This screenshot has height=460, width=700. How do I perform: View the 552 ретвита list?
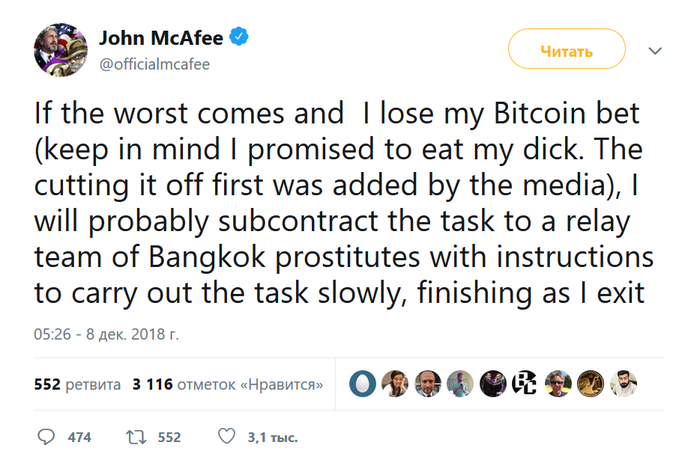[x=77, y=384]
